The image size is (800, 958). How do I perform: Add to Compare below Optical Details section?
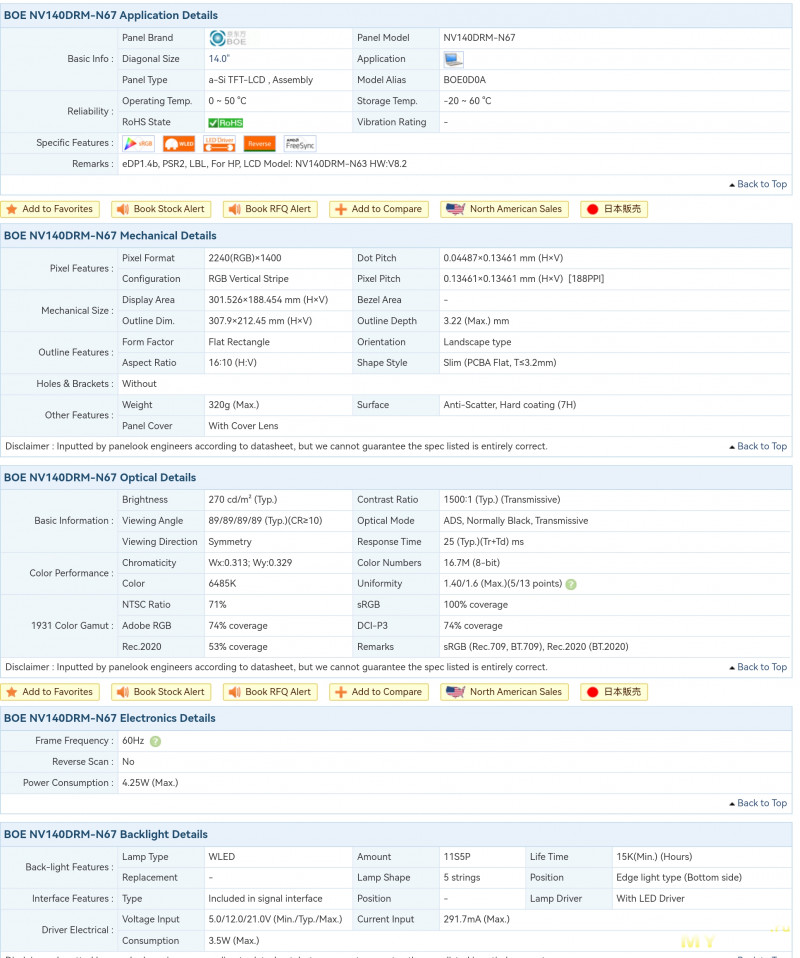(379, 692)
